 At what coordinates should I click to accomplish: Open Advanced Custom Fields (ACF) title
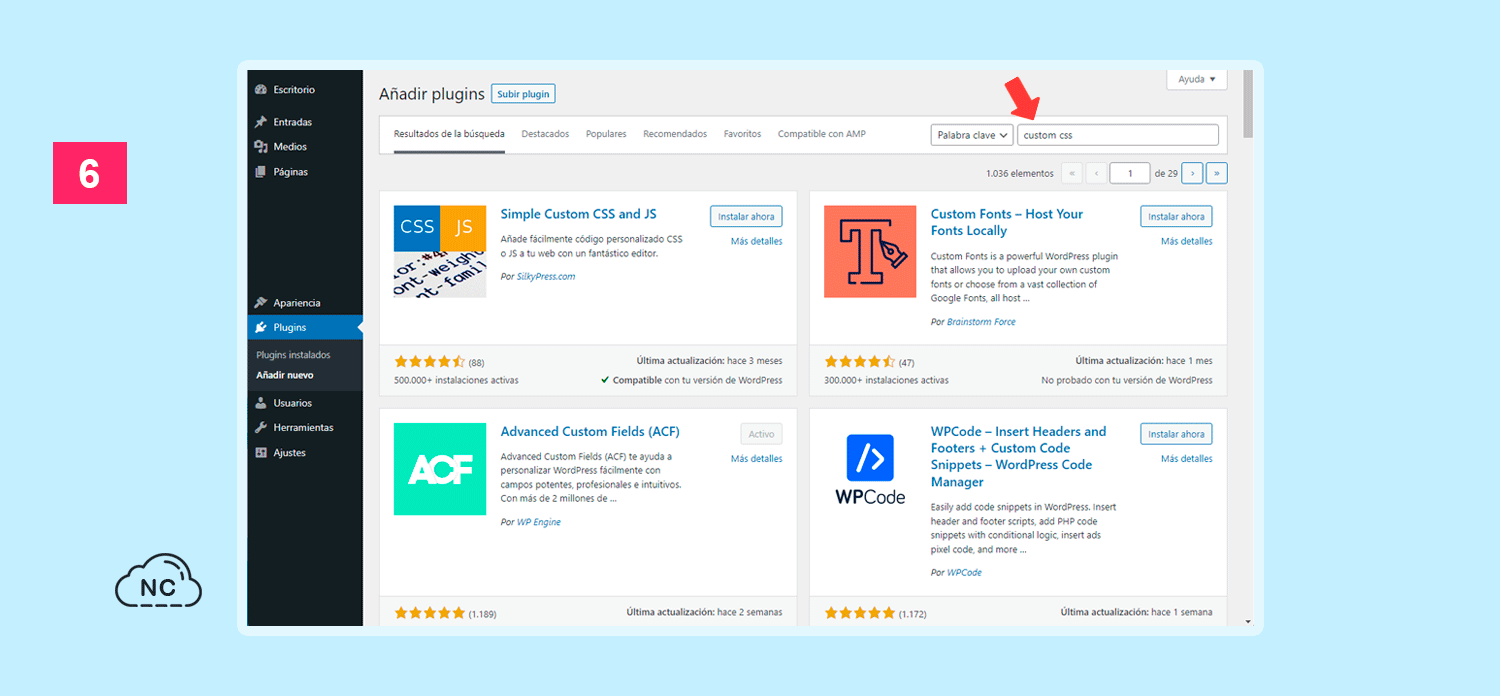(590, 432)
